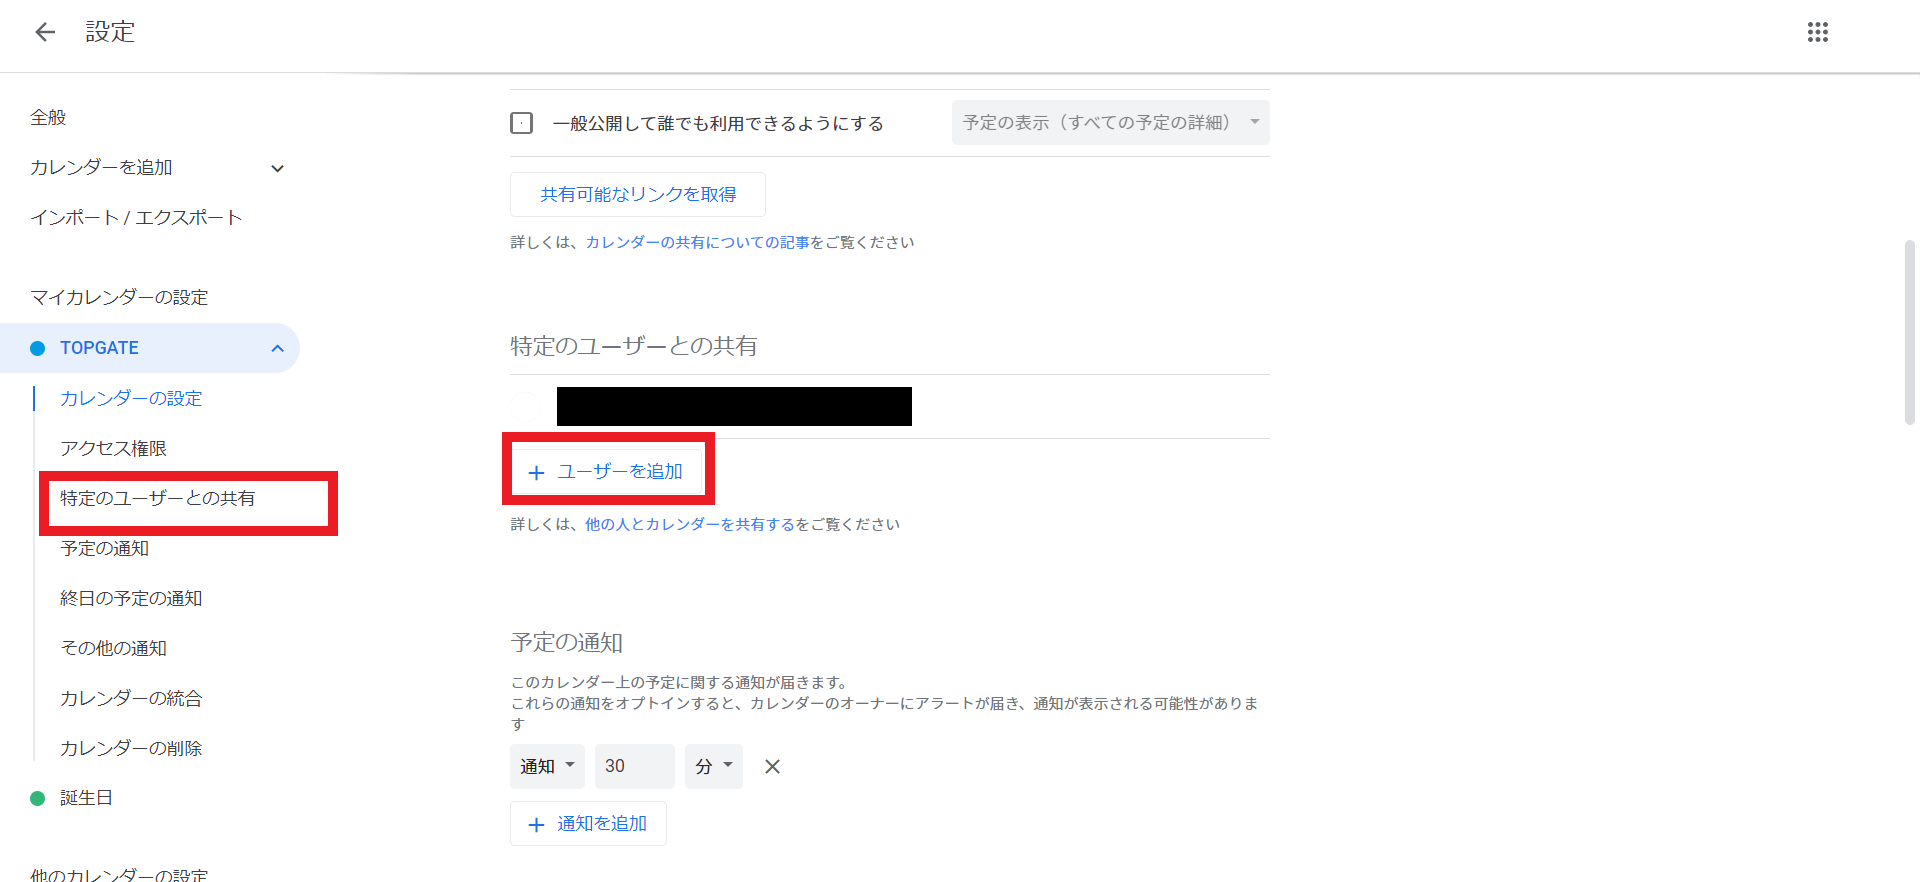Image resolution: width=1920 pixels, height=882 pixels.
Task: Collapse the TOPGATE calendar section
Action: tap(278, 348)
